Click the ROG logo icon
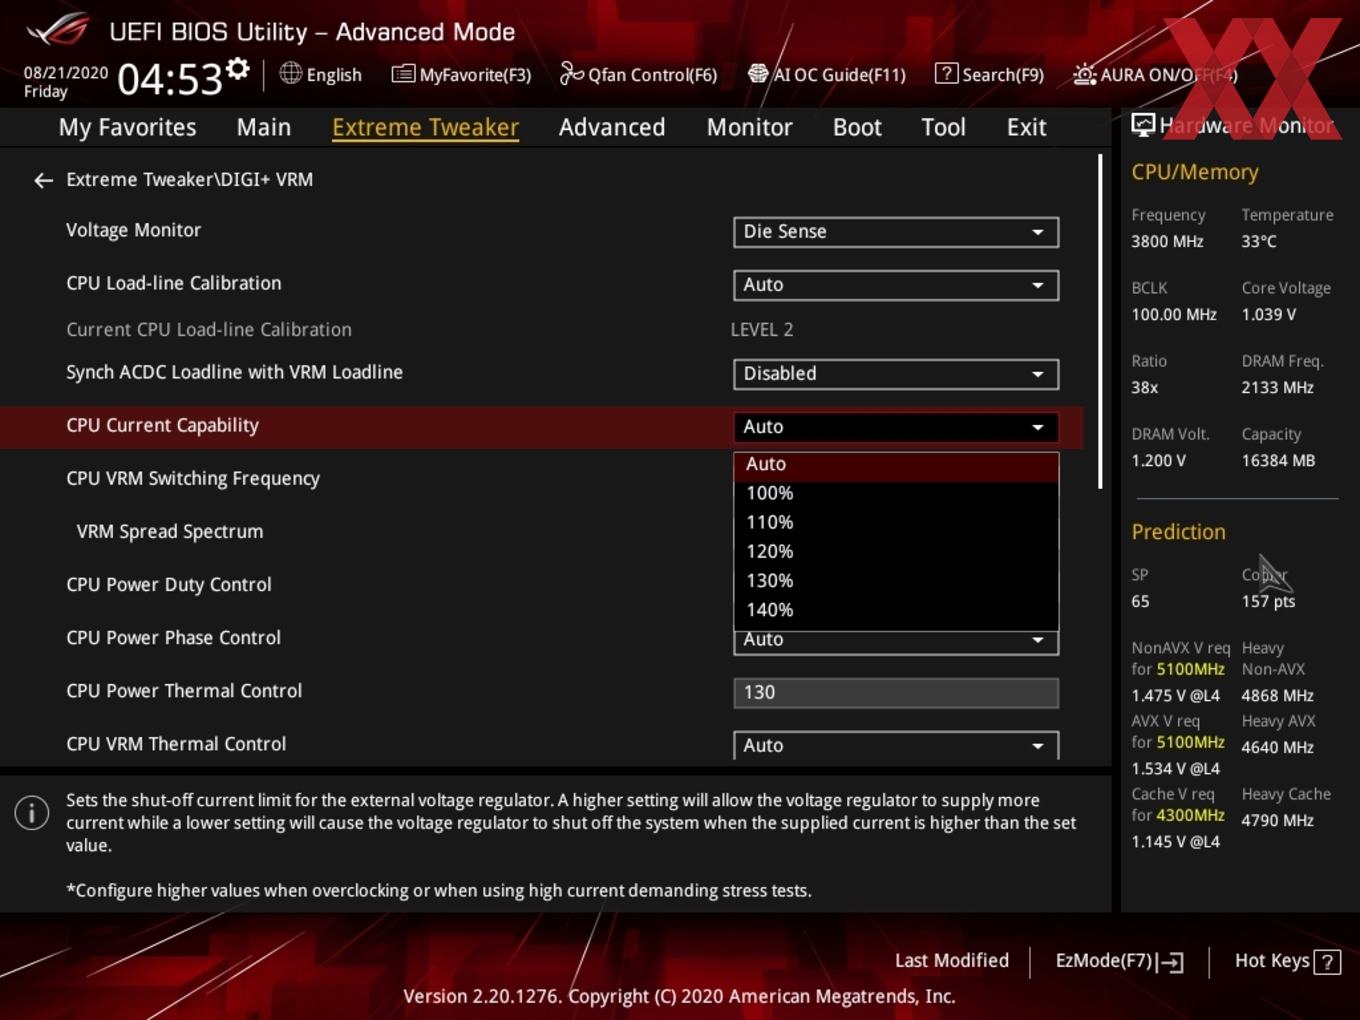Image resolution: width=1360 pixels, height=1020 pixels. click(x=57, y=29)
